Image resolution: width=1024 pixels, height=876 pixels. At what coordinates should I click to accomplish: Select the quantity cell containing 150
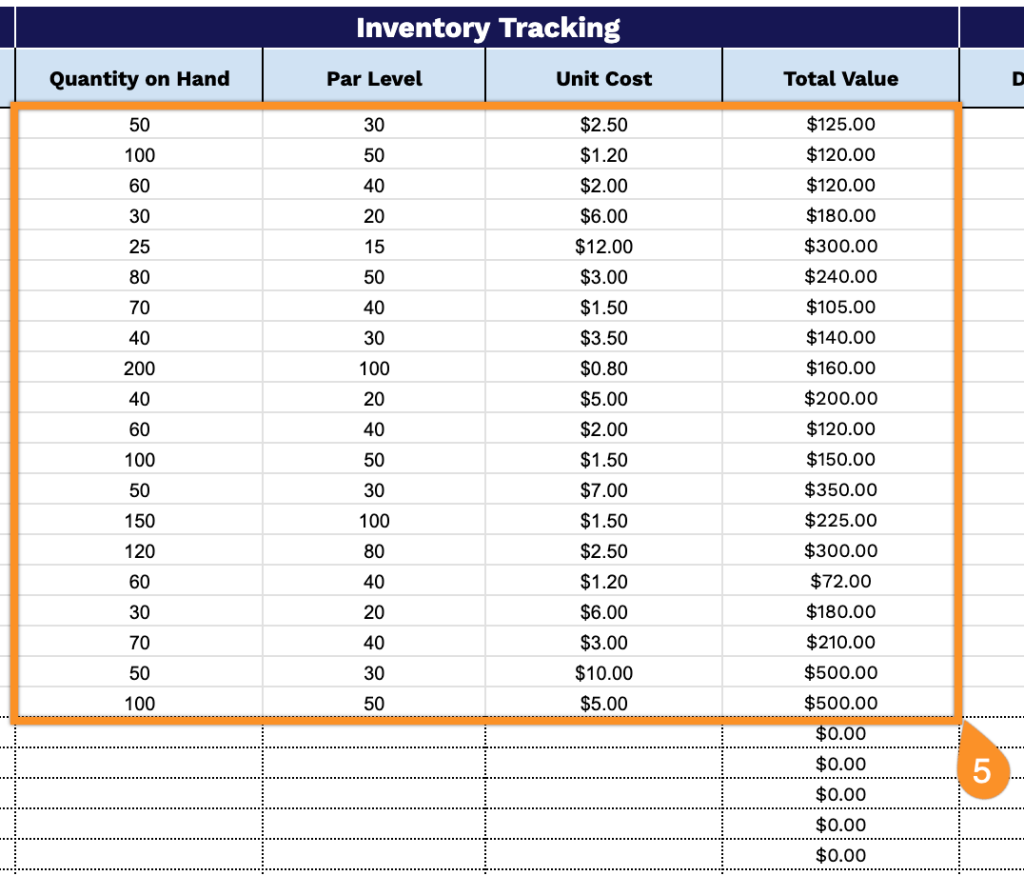[139, 521]
